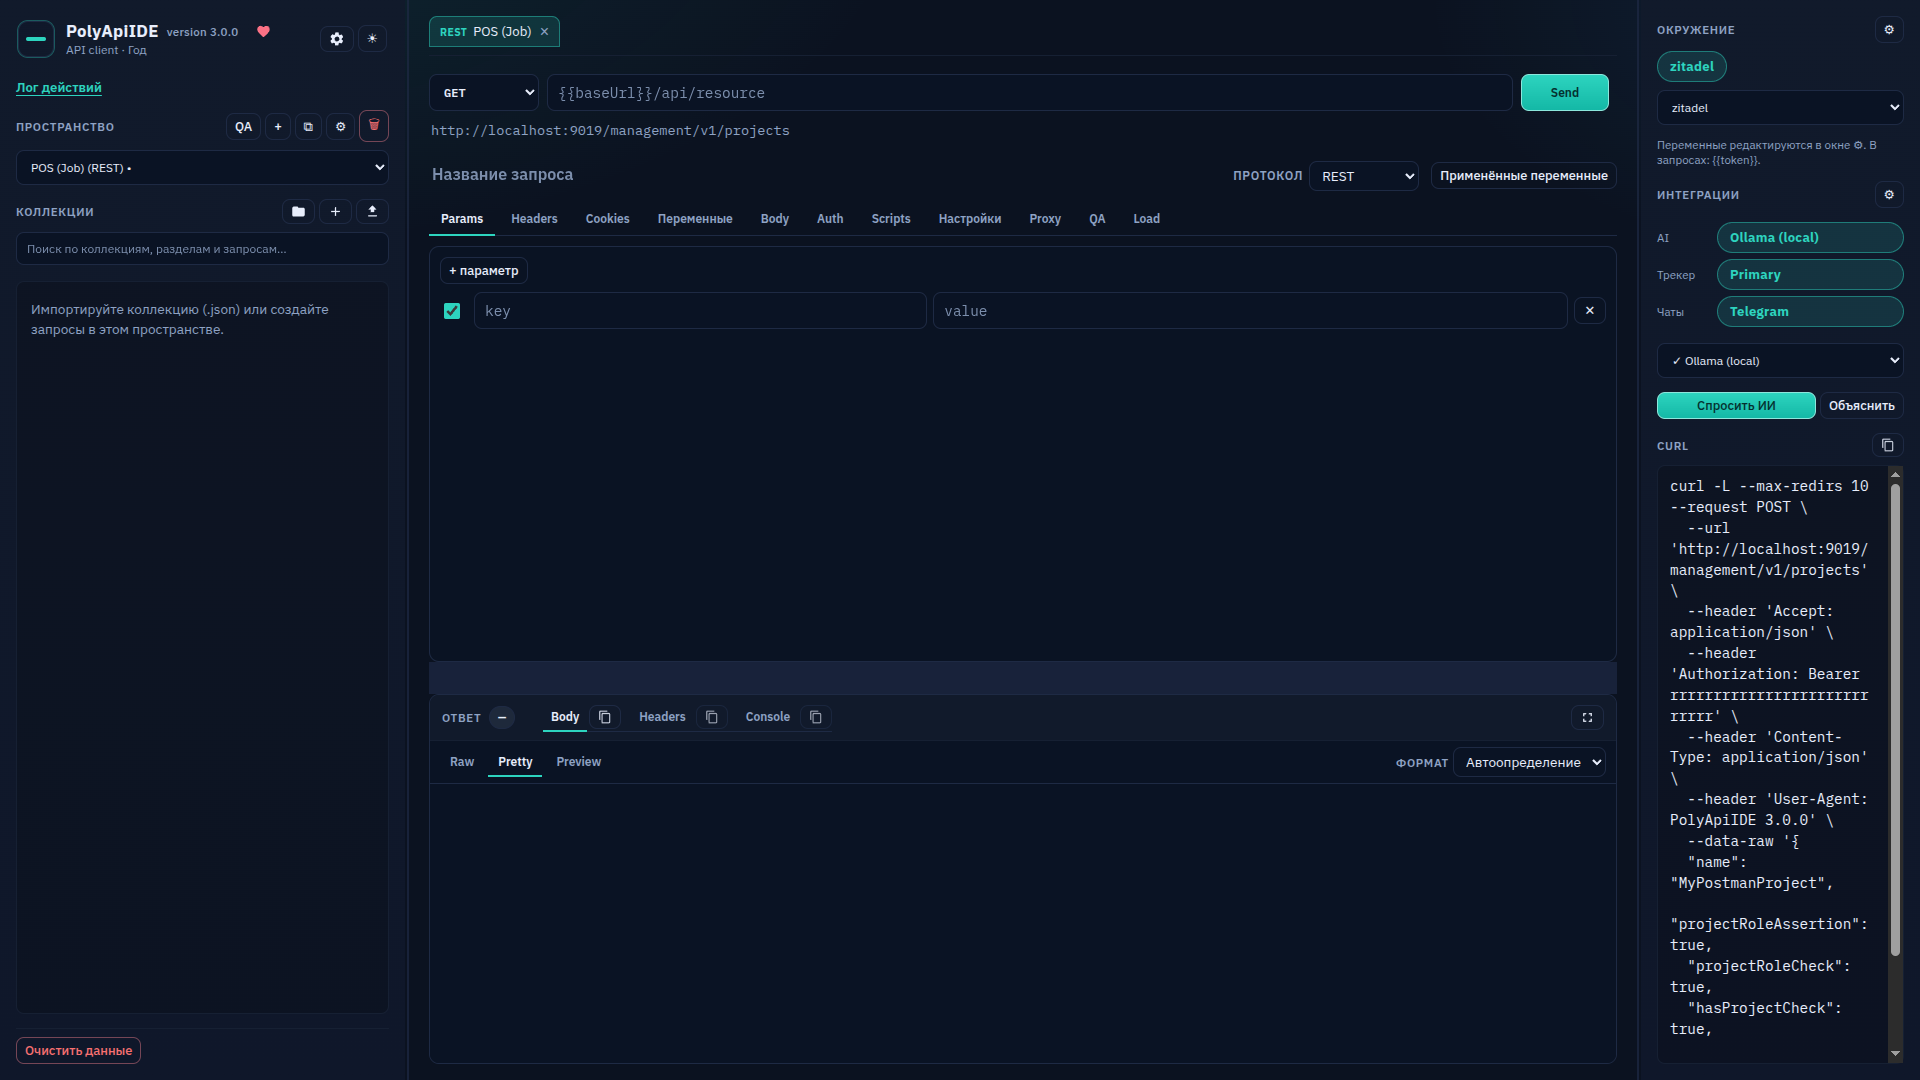Image resolution: width=1920 pixels, height=1080 pixels.
Task: Click the Telegram chat integration pill
Action: [1810, 312]
